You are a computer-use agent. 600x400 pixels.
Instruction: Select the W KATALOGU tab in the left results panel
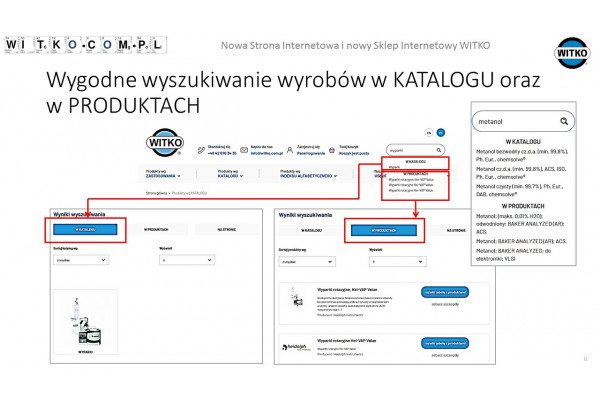(x=85, y=229)
